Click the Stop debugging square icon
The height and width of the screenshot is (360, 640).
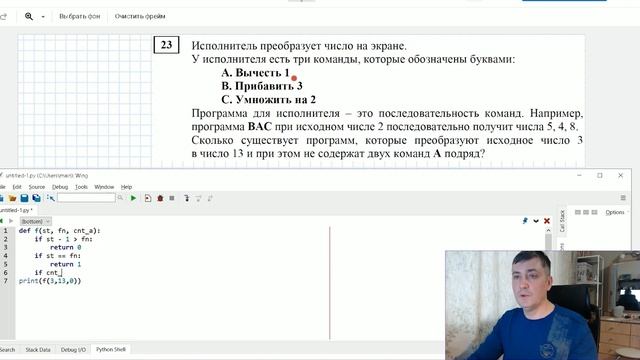click(172, 198)
